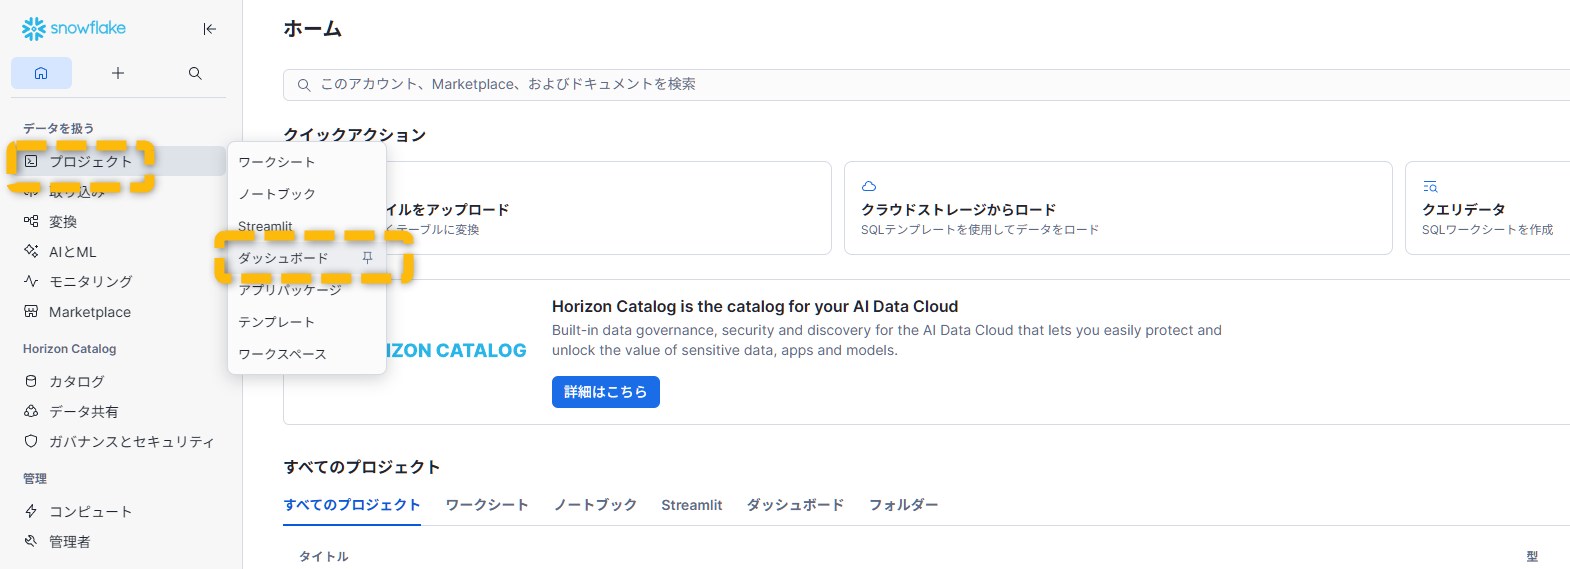This screenshot has width=1570, height=569.
Task: Select ワークシート from the flyout menu
Action: click(x=277, y=162)
